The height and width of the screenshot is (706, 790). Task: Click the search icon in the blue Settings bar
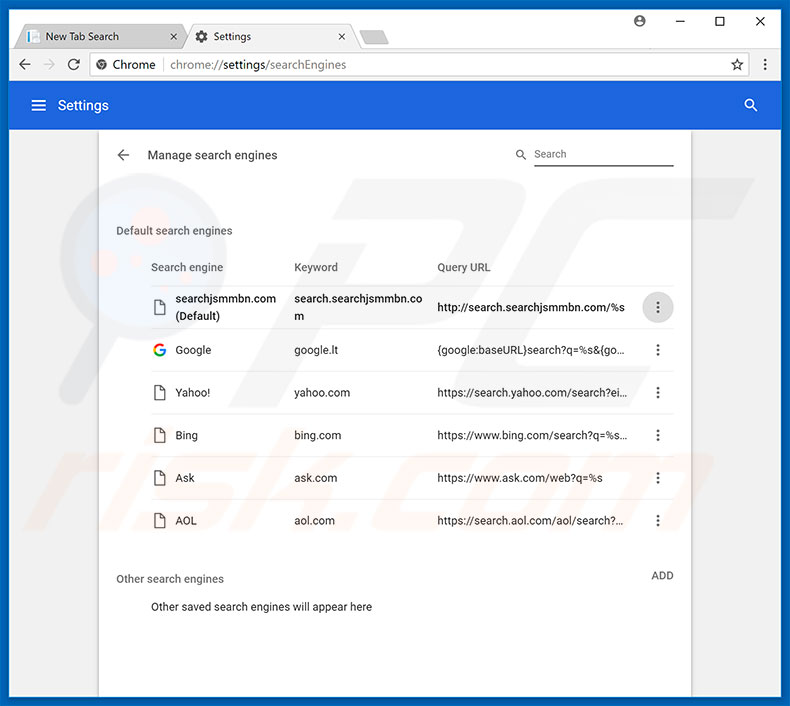tap(751, 105)
